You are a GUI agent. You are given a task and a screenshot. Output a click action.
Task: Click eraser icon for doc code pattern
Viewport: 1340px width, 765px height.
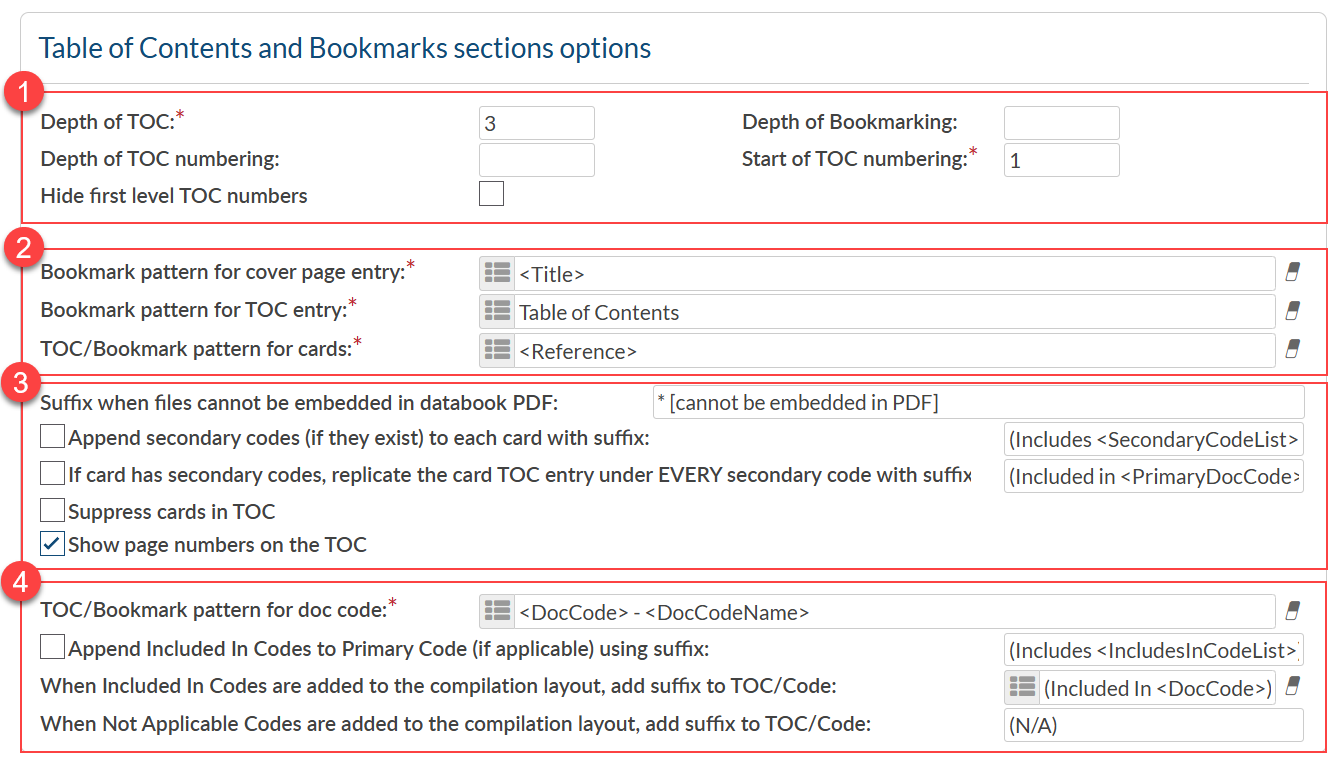tap(1292, 610)
